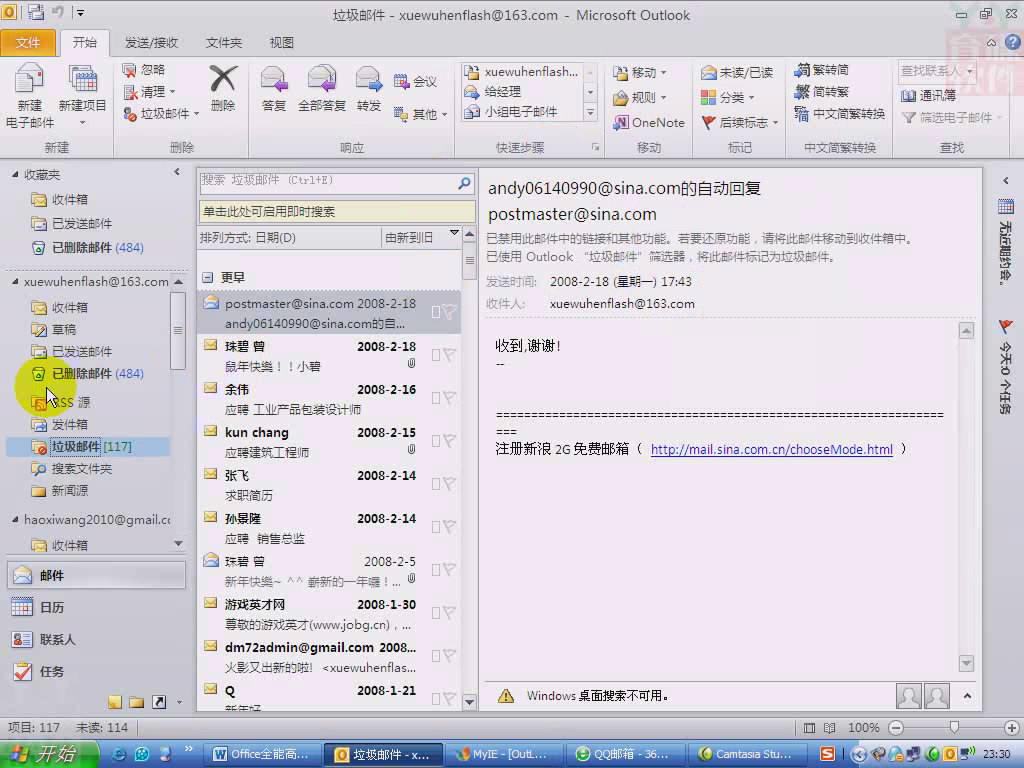
Task: Open the Outlook help question mark icon
Action: point(1013,42)
